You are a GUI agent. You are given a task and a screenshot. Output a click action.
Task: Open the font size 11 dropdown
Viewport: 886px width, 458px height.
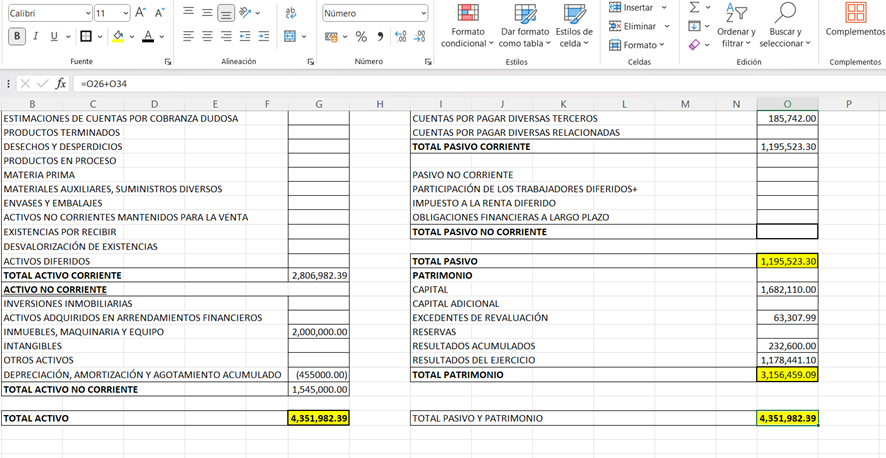click(125, 12)
